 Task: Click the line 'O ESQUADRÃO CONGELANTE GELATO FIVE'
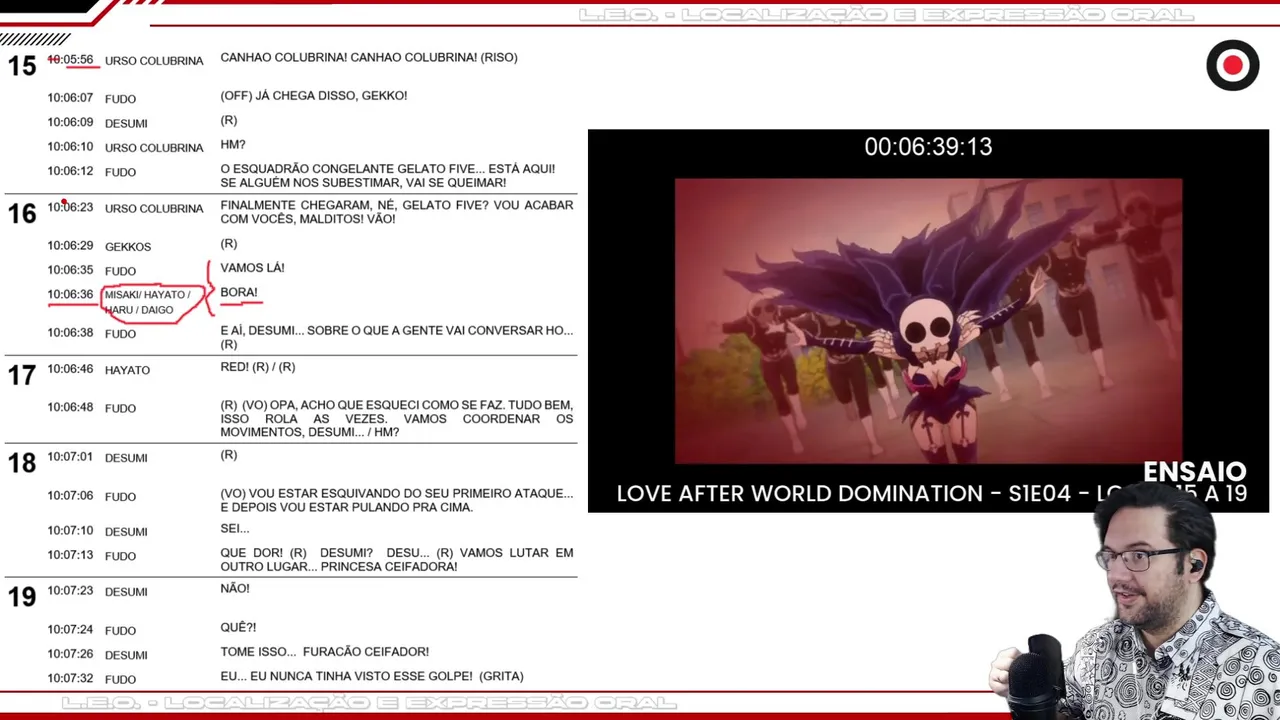click(388, 176)
